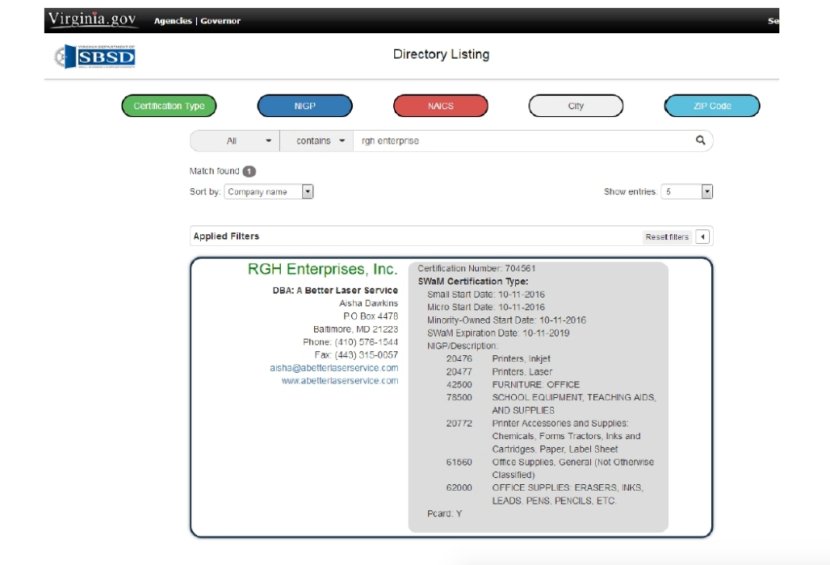Click Reset filters button
830x565 pixels.
667,237
